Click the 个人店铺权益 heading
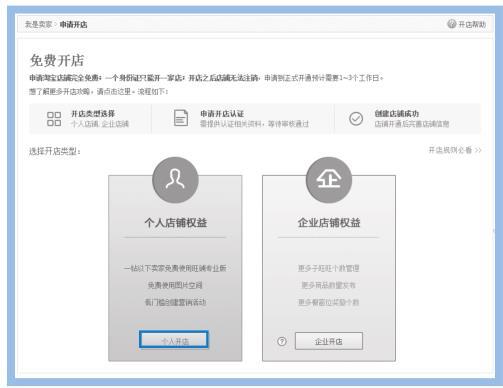This screenshot has height=388, width=503. pos(175,222)
